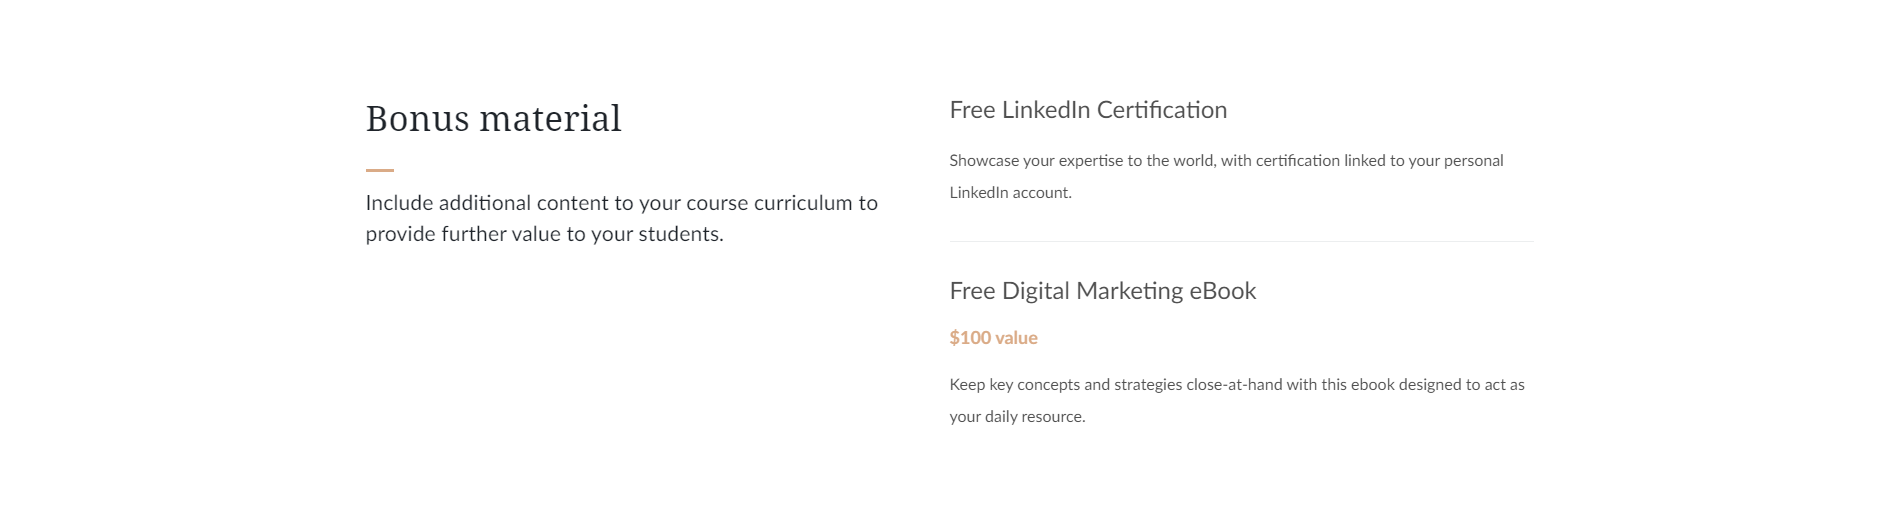Click the Bonus material heading

493,119
